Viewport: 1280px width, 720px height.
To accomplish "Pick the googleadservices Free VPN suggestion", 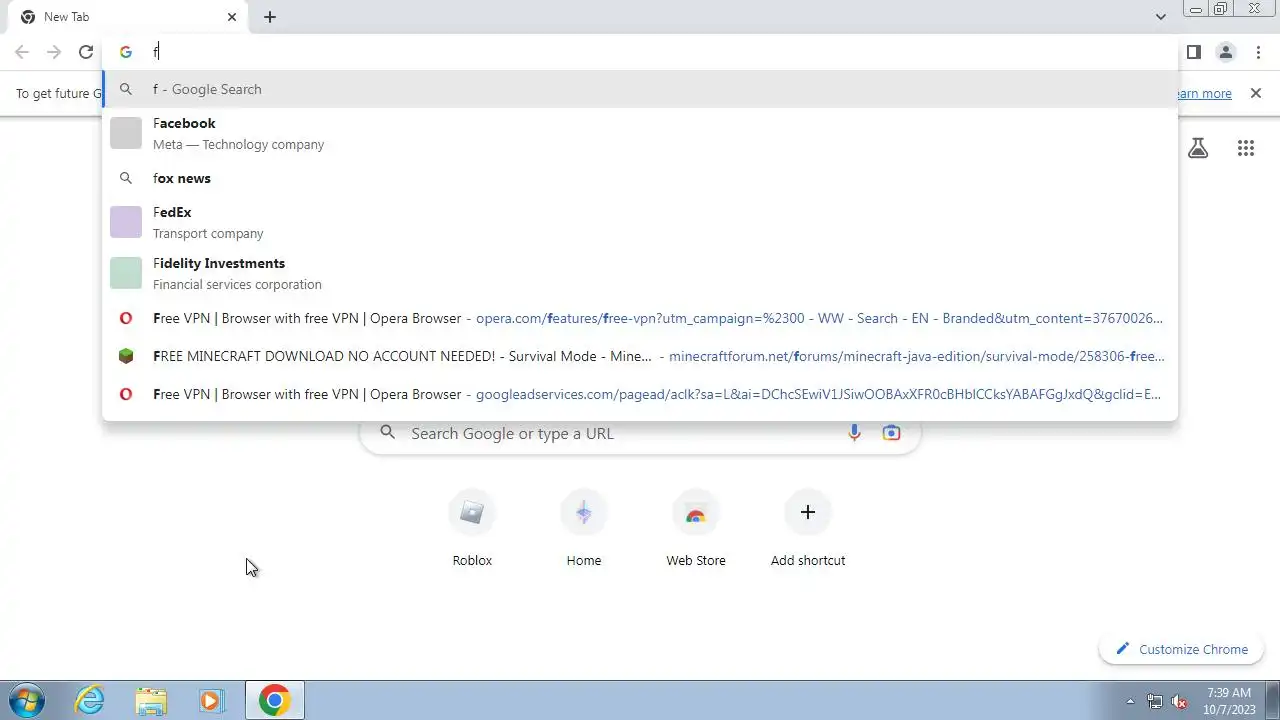I will click(x=640, y=394).
